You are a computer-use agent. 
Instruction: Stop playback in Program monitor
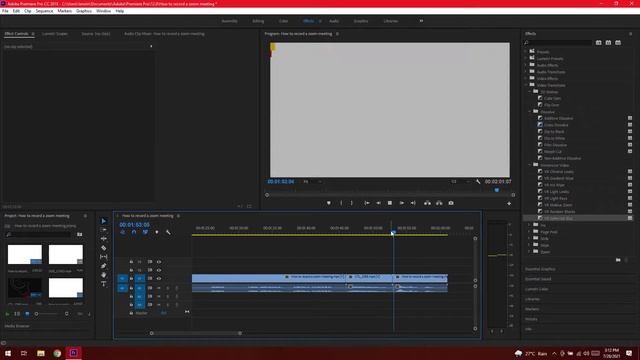click(390, 203)
